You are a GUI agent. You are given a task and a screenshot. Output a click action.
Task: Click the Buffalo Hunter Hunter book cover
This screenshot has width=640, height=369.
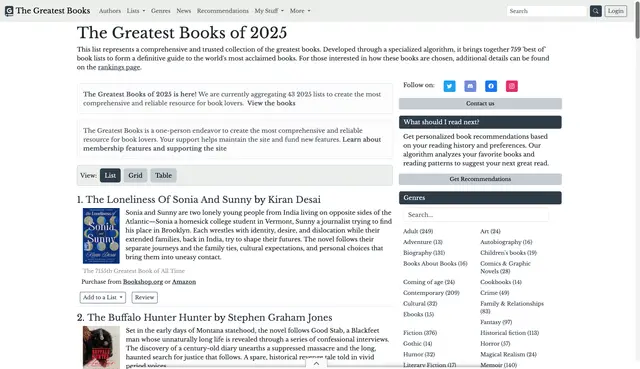point(101,347)
